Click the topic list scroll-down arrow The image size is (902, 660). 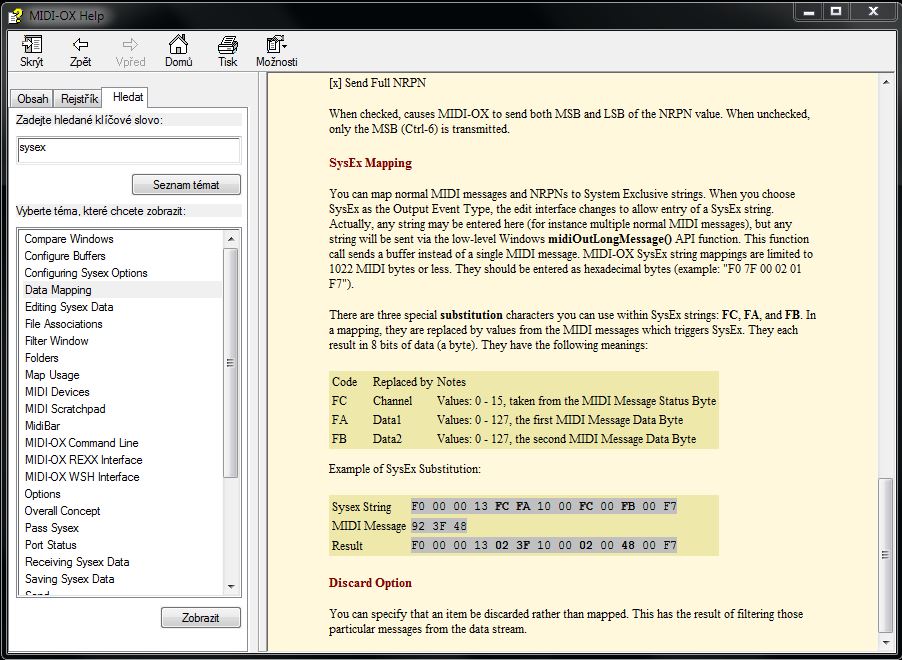click(231, 586)
